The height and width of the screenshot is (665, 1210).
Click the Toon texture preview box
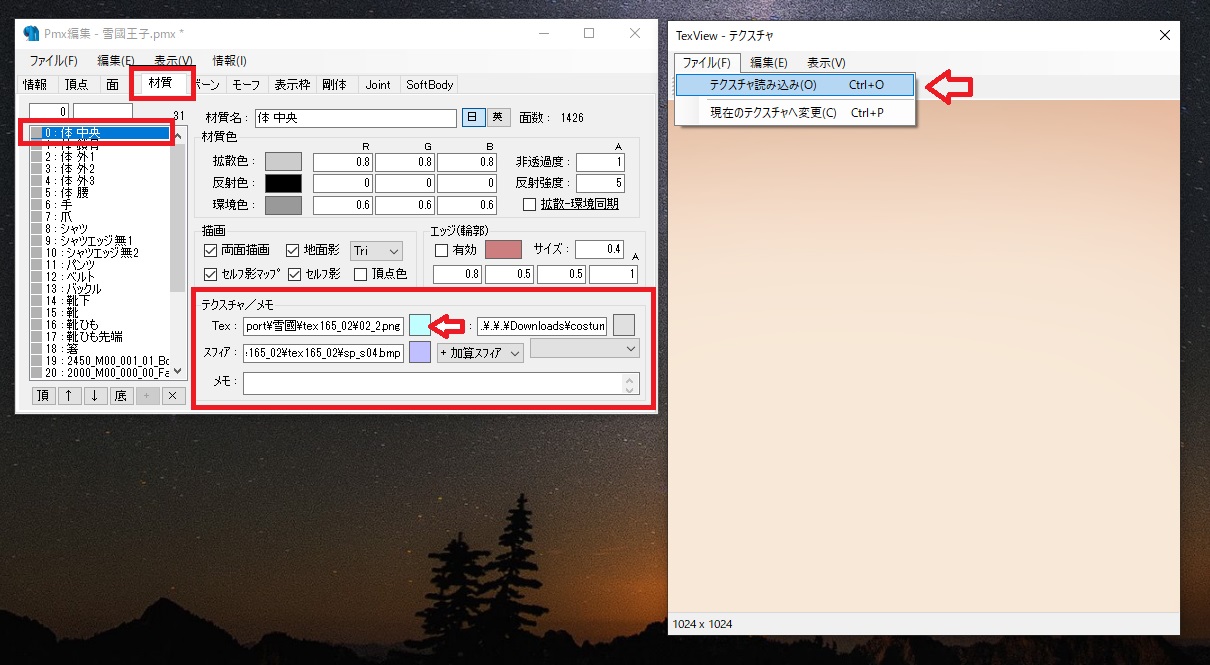coord(624,325)
